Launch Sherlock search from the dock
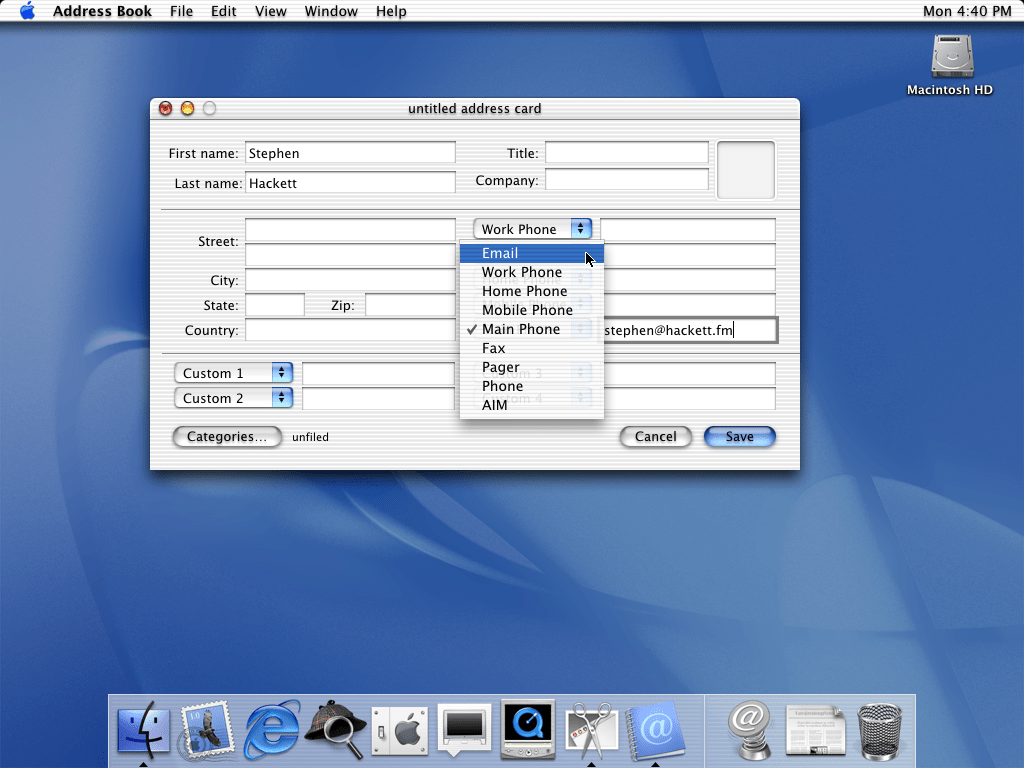The height and width of the screenshot is (768, 1024). [334, 731]
